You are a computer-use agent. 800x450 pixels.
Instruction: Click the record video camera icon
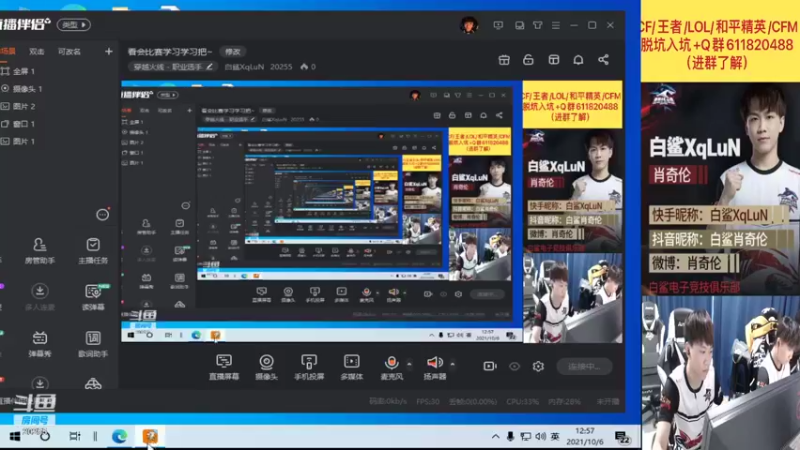pyautogui.click(x=490, y=366)
